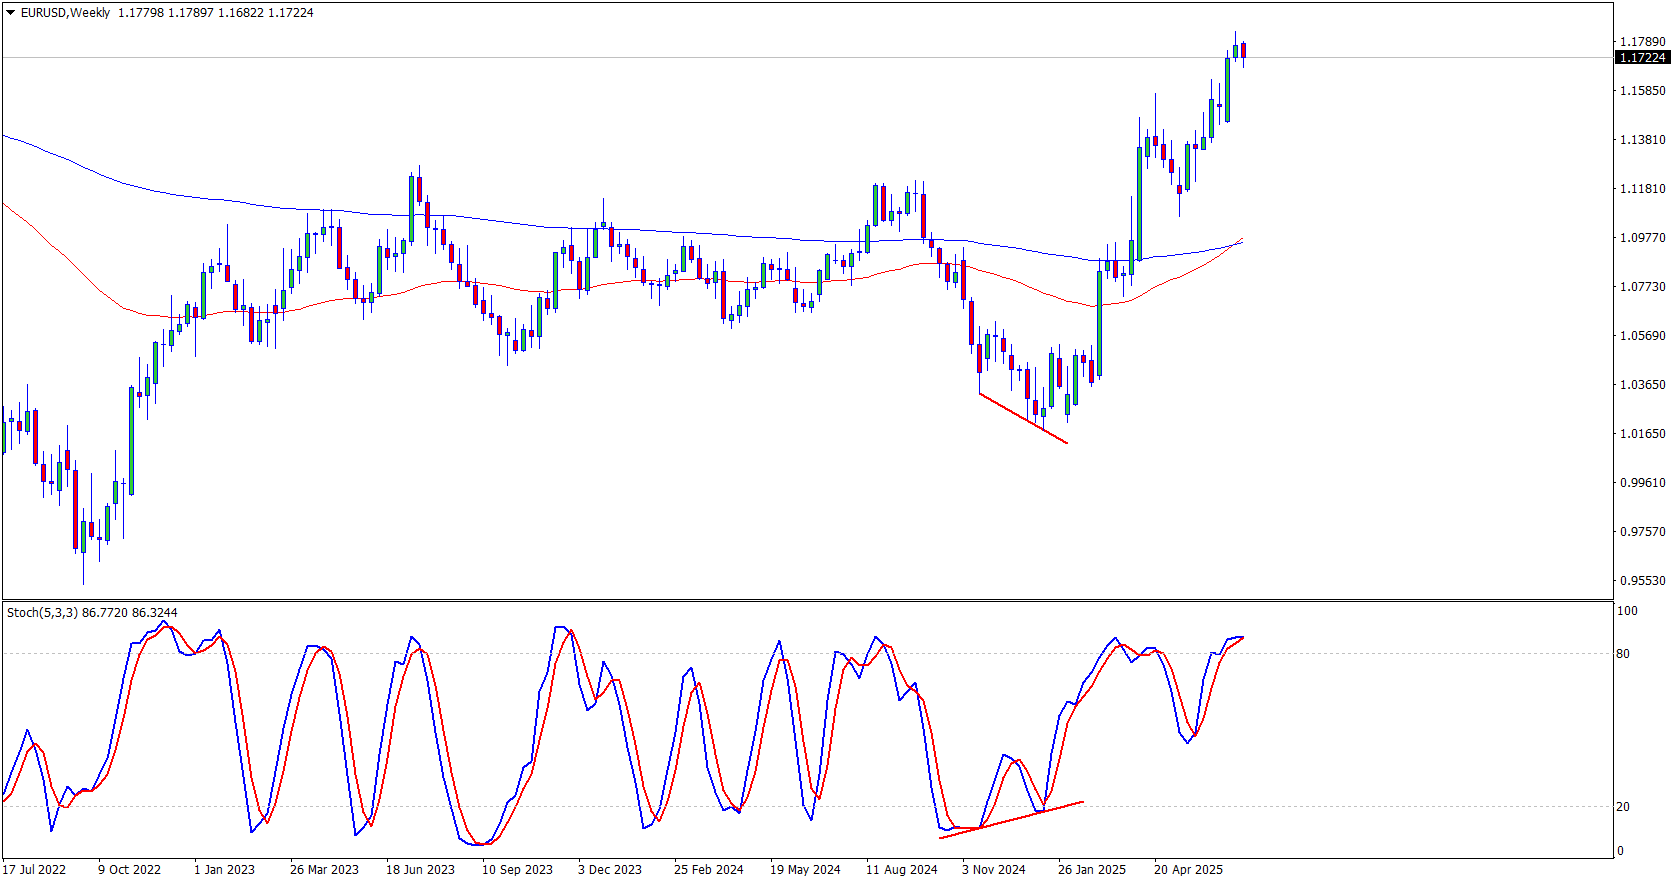
Task: Select the red trendline under the price lows
Action: [1023, 418]
